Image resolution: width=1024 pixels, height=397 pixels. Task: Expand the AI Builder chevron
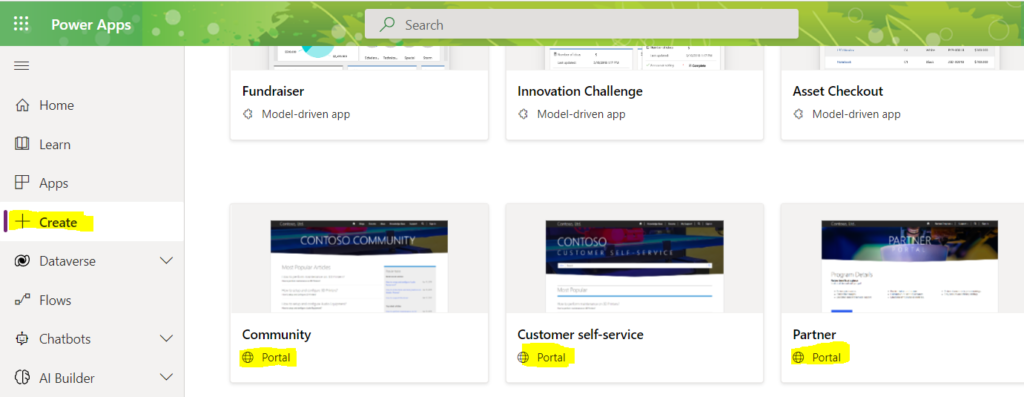167,377
